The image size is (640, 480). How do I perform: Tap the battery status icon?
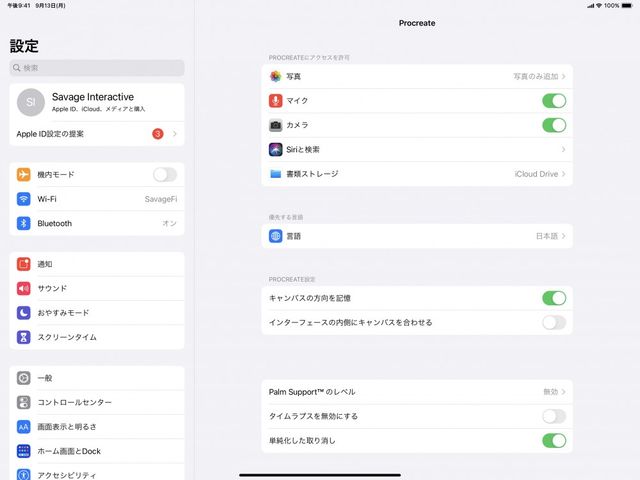point(627,6)
